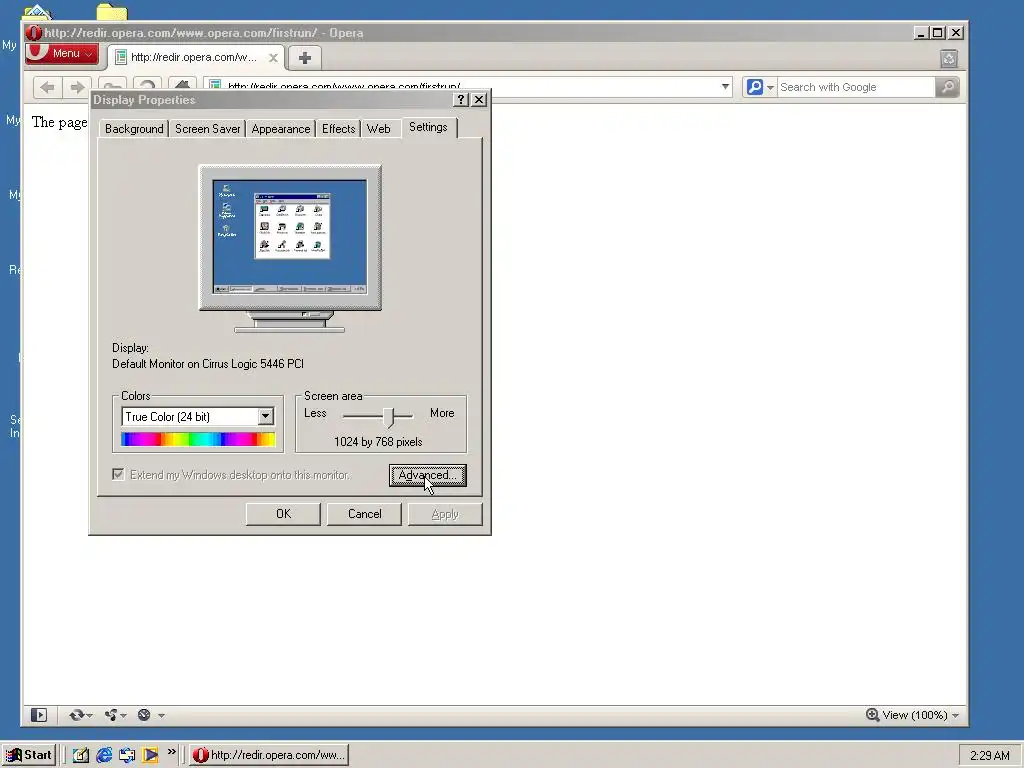1024x768 pixels.
Task: Open the Opera Link sync icon
Action: [76, 715]
